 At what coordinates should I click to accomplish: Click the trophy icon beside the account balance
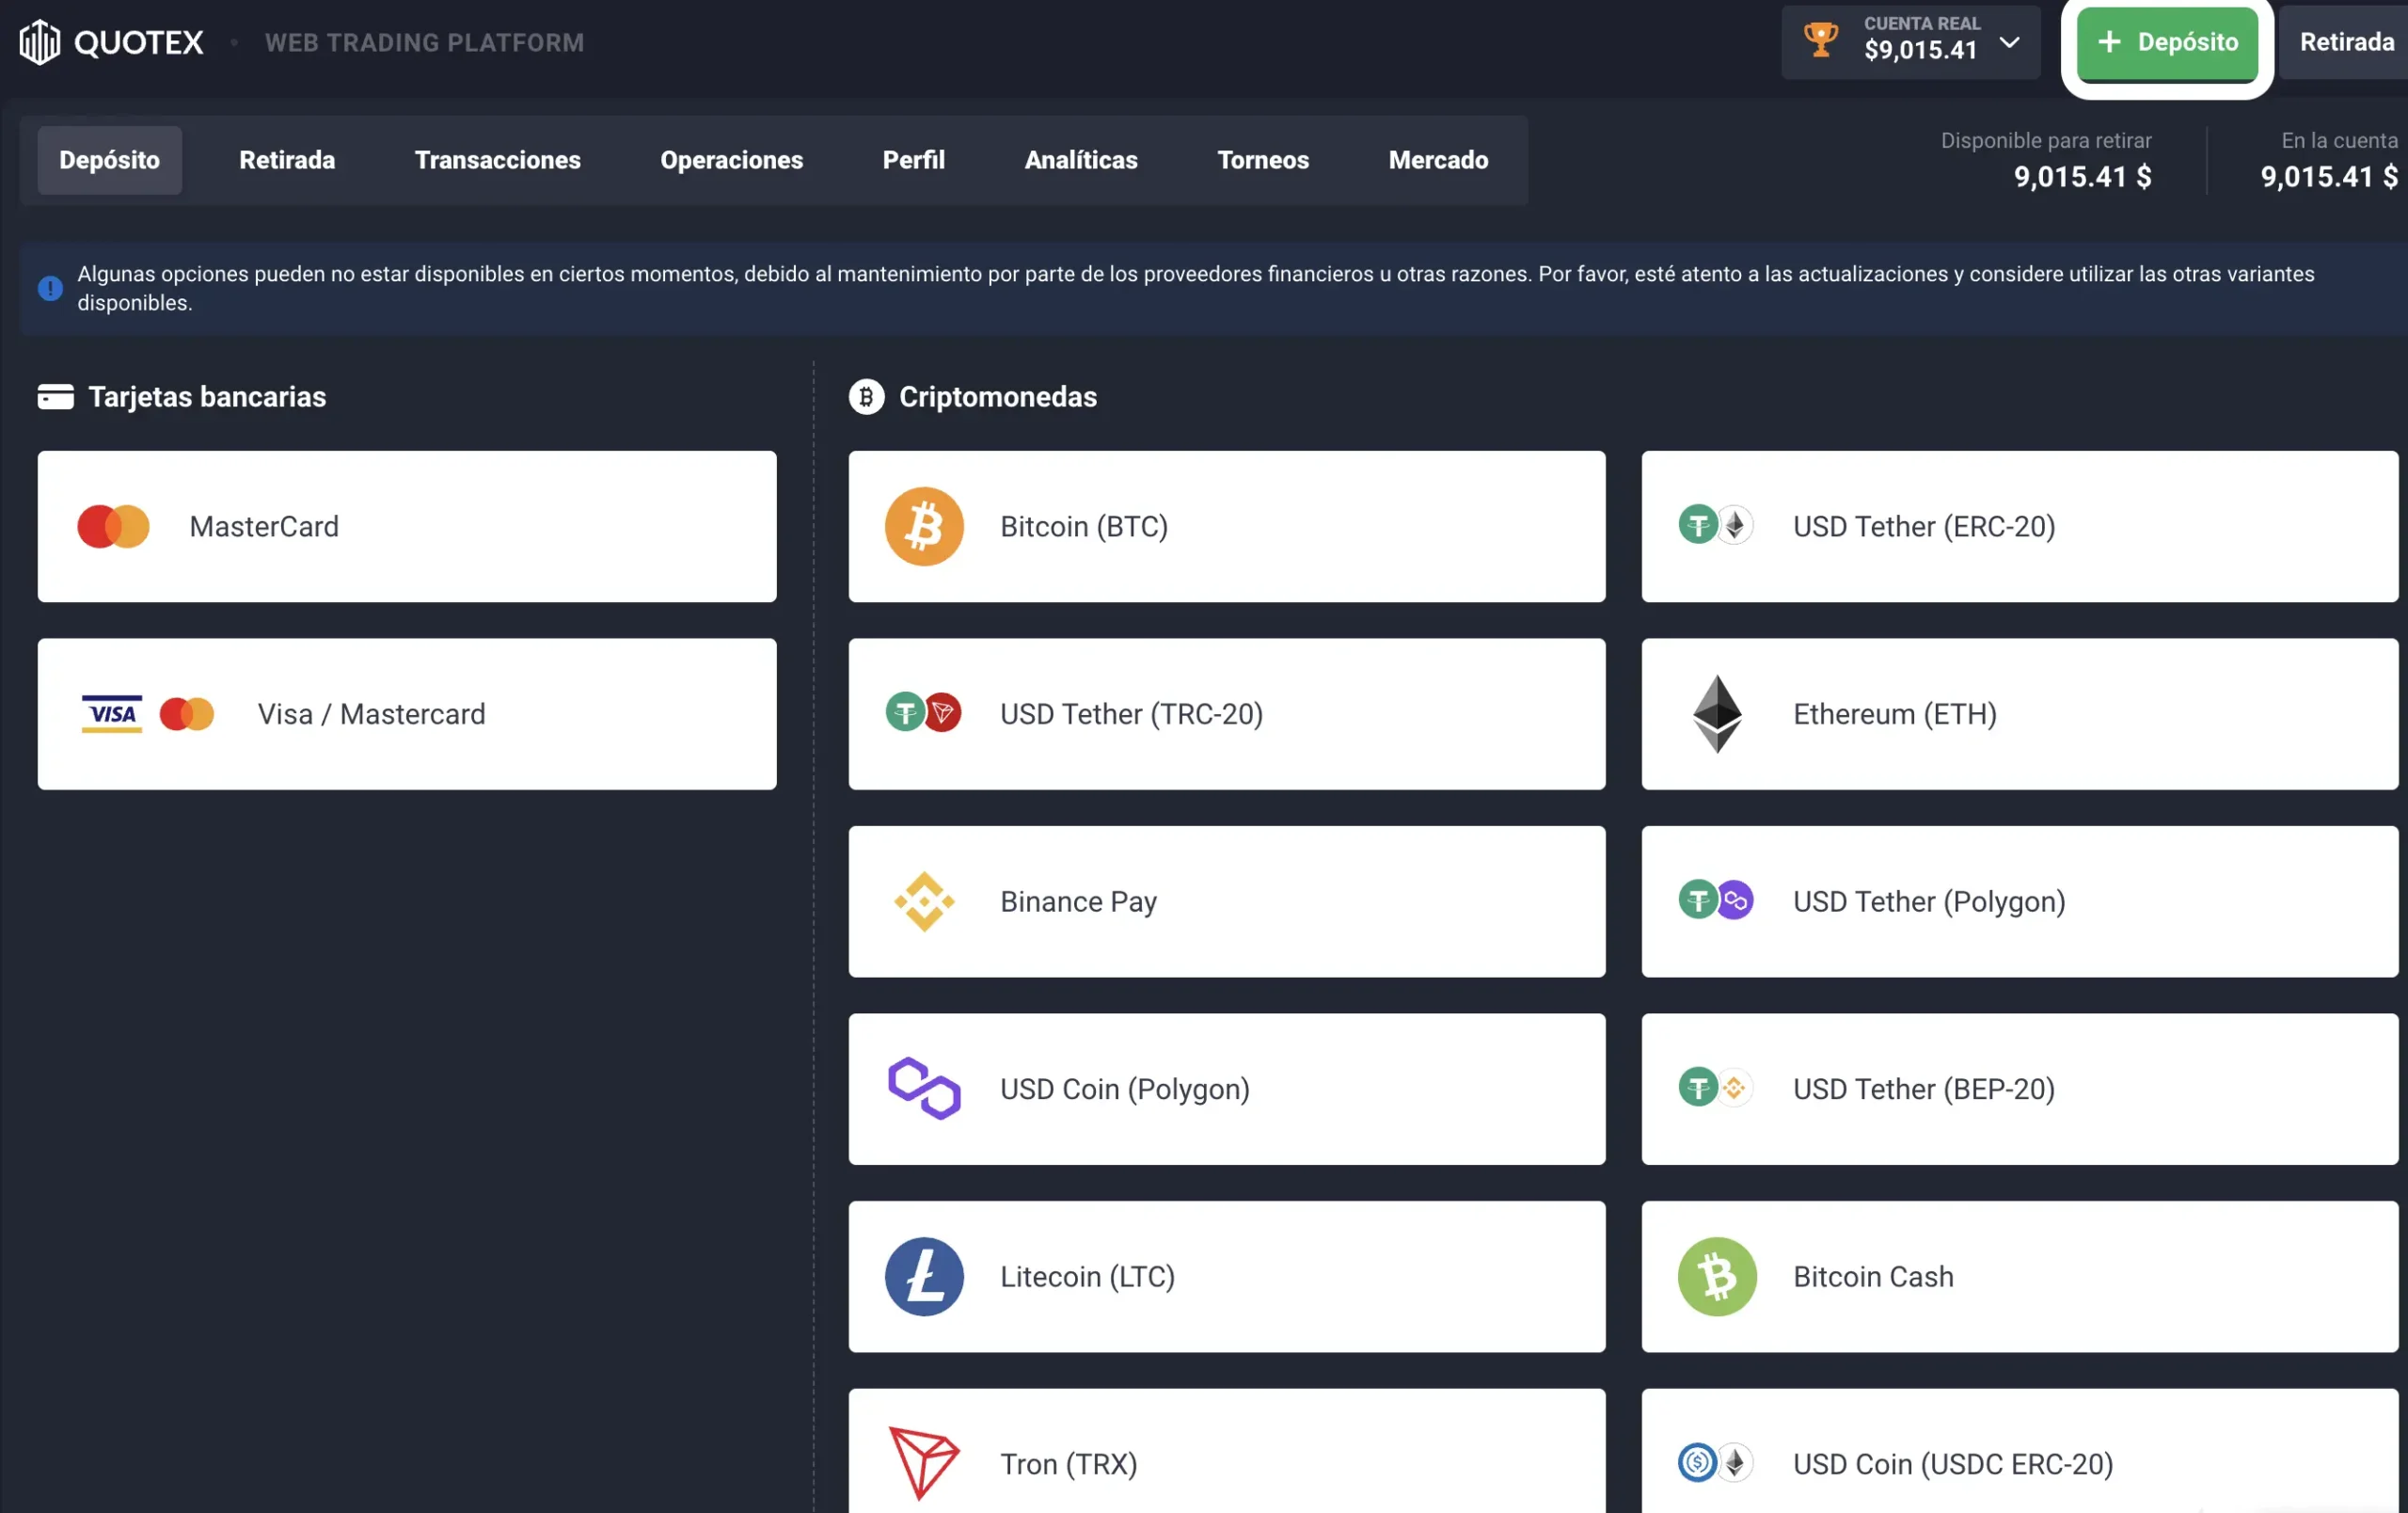[1821, 41]
